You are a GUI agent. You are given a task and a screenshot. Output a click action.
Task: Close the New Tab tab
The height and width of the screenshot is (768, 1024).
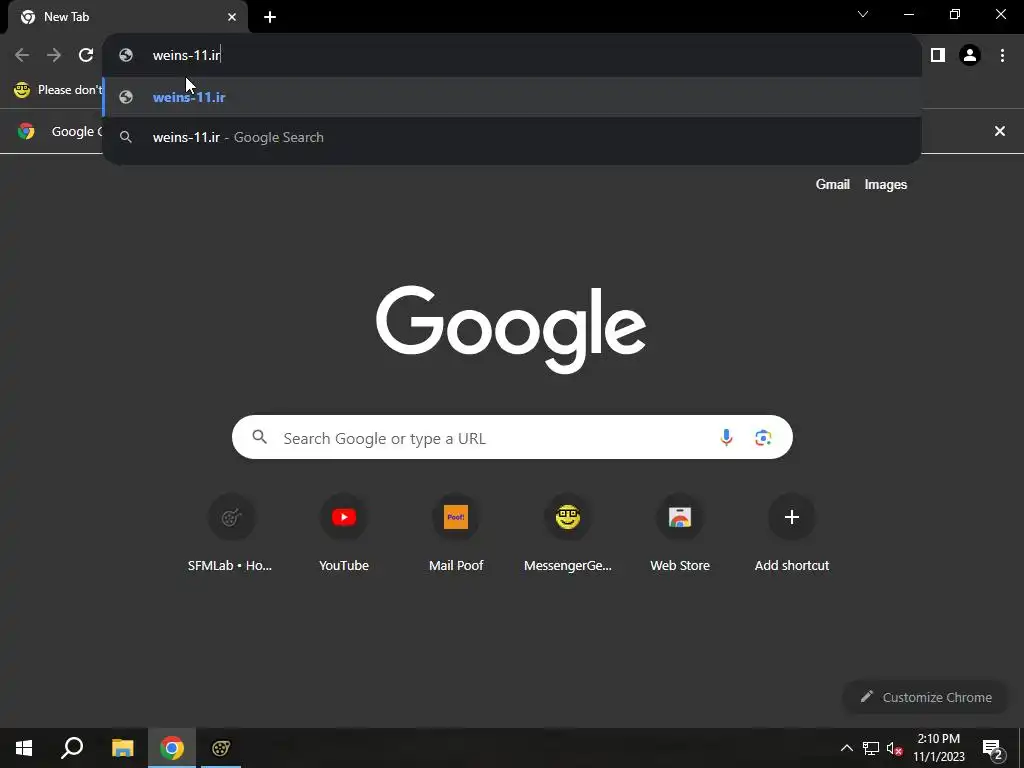(232, 17)
